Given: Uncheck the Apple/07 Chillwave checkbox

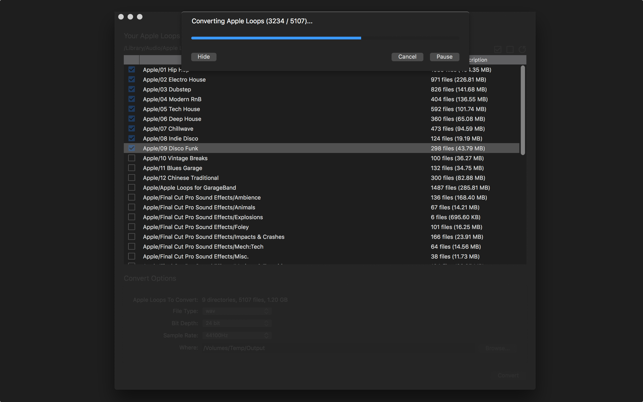Looking at the screenshot, I should pos(132,129).
